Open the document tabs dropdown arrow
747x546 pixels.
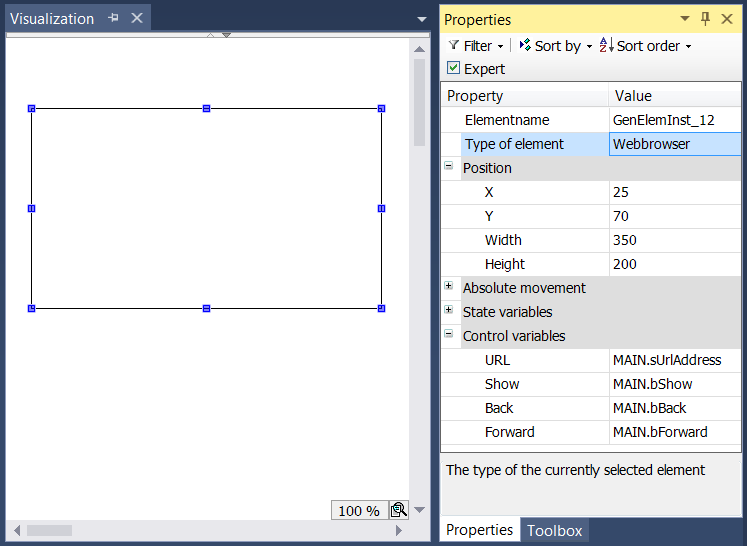(422, 20)
